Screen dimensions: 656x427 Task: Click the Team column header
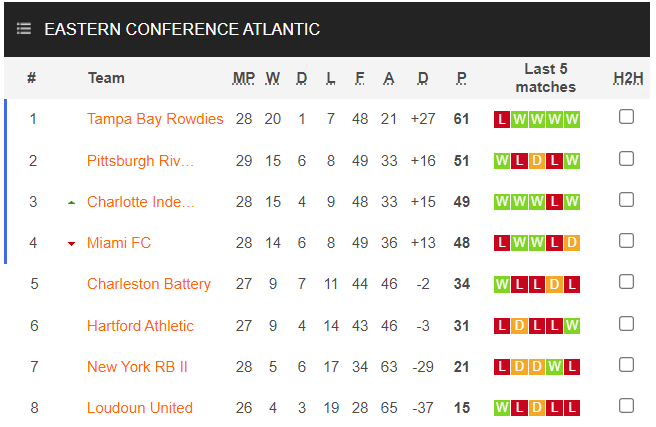106,78
